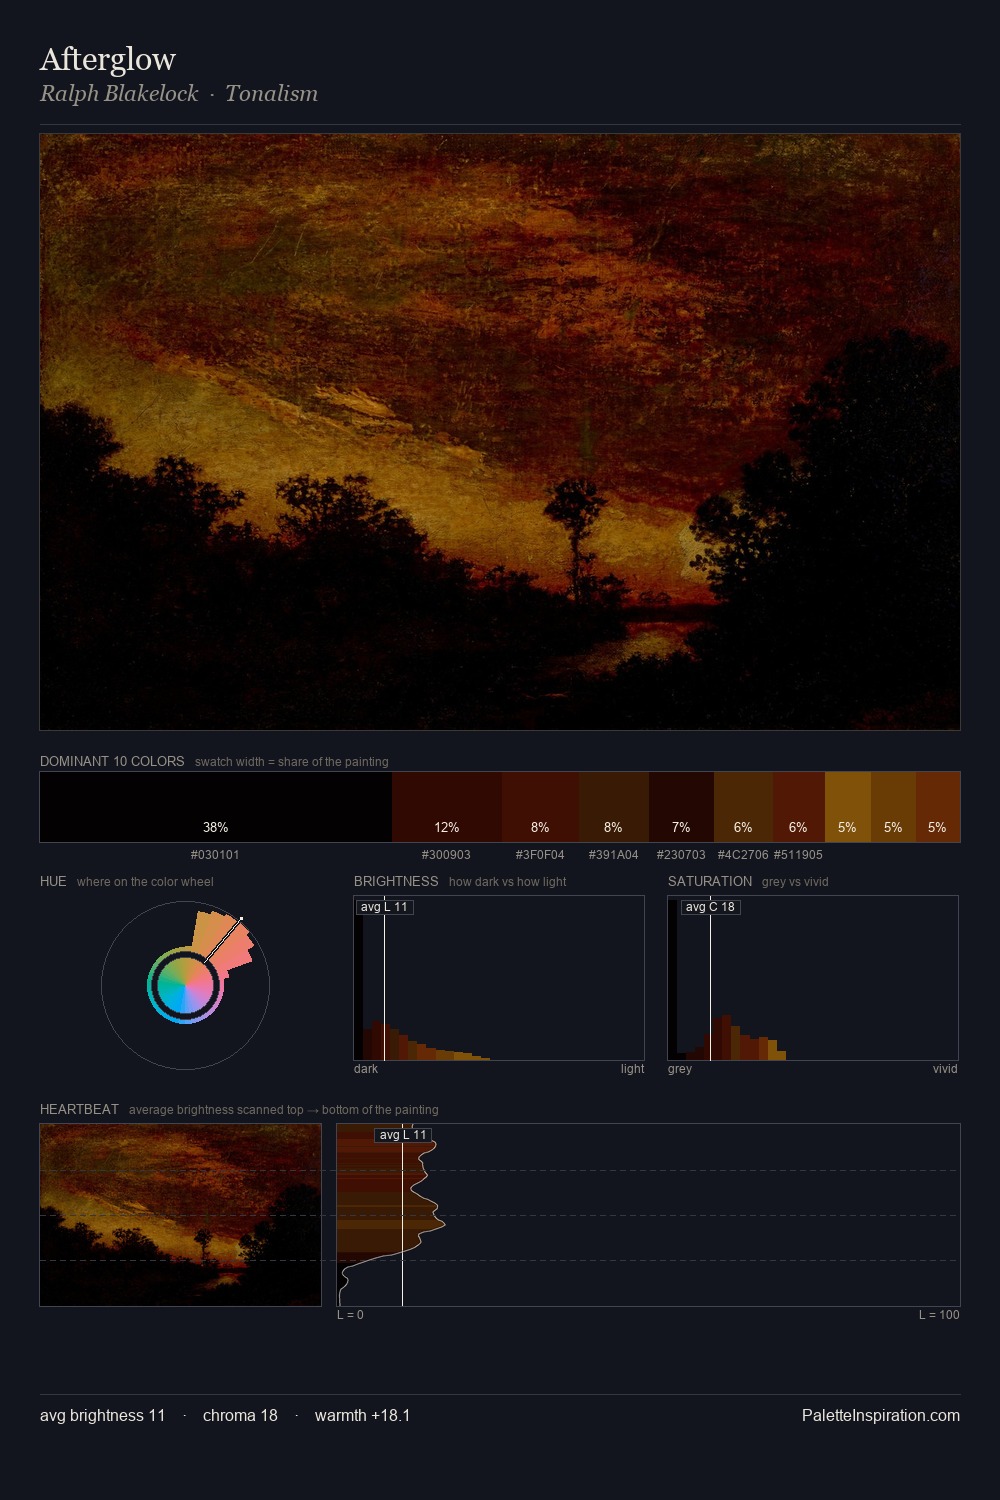Choose the 6% swatch above #511905
Screen dimensions: 1000x1500
798,807
